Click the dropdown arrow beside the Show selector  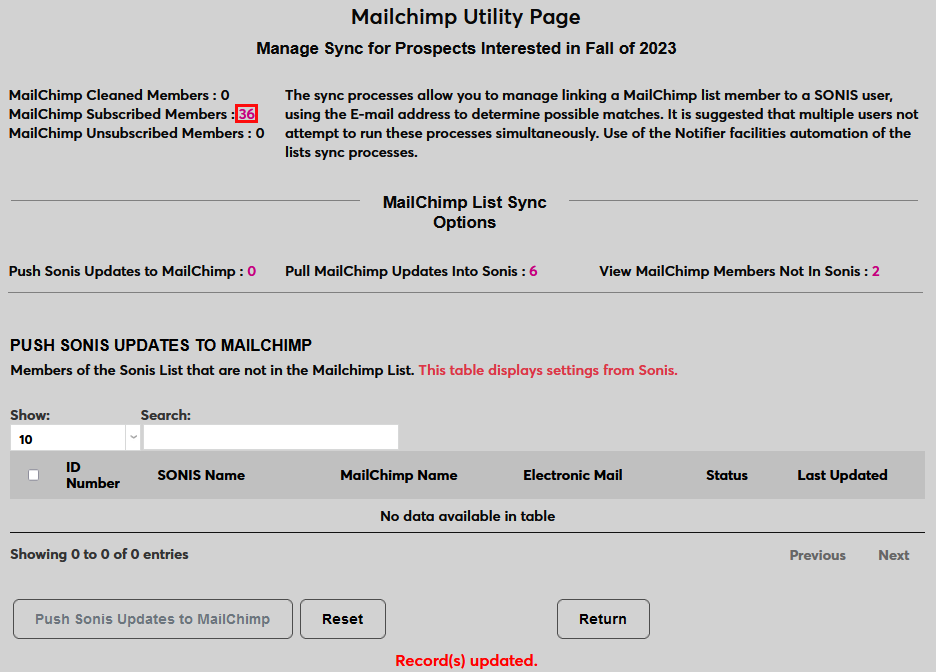132,437
